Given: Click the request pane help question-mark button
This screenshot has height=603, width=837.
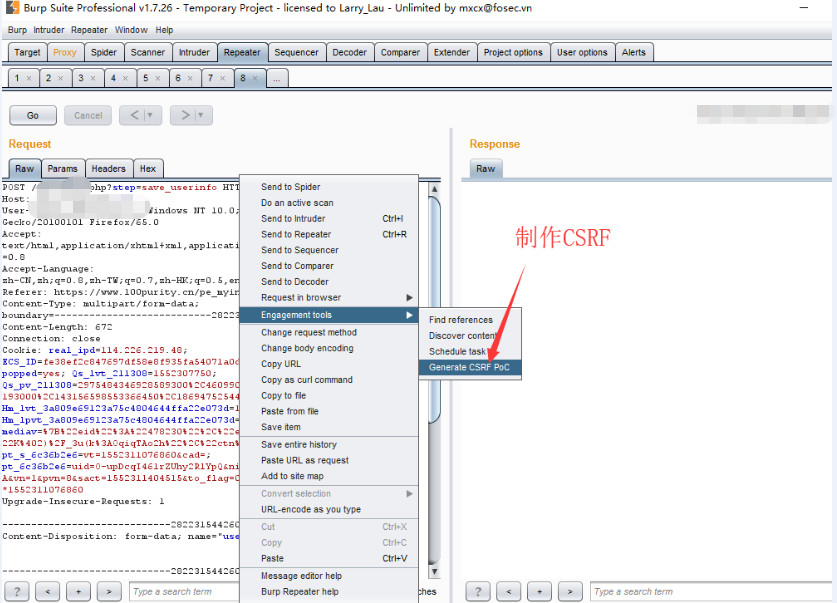Looking at the screenshot, I should tap(17, 591).
